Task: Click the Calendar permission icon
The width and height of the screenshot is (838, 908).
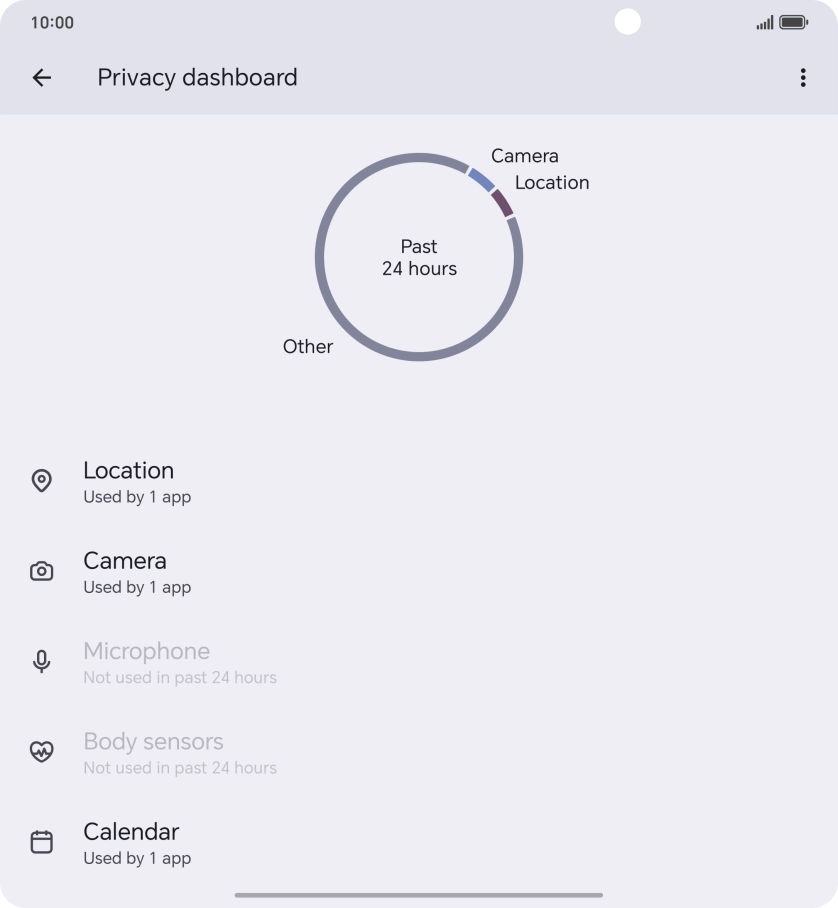Action: (41, 841)
